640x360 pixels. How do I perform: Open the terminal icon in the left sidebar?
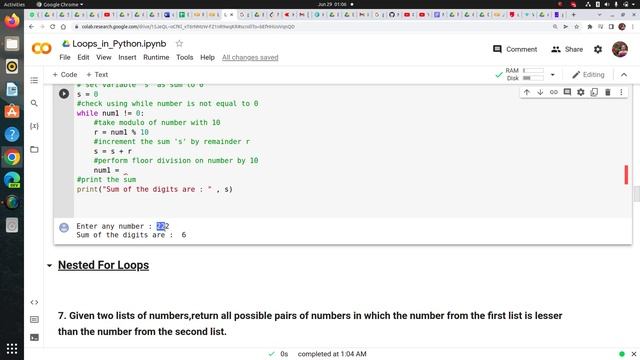pyautogui.click(x=34, y=337)
